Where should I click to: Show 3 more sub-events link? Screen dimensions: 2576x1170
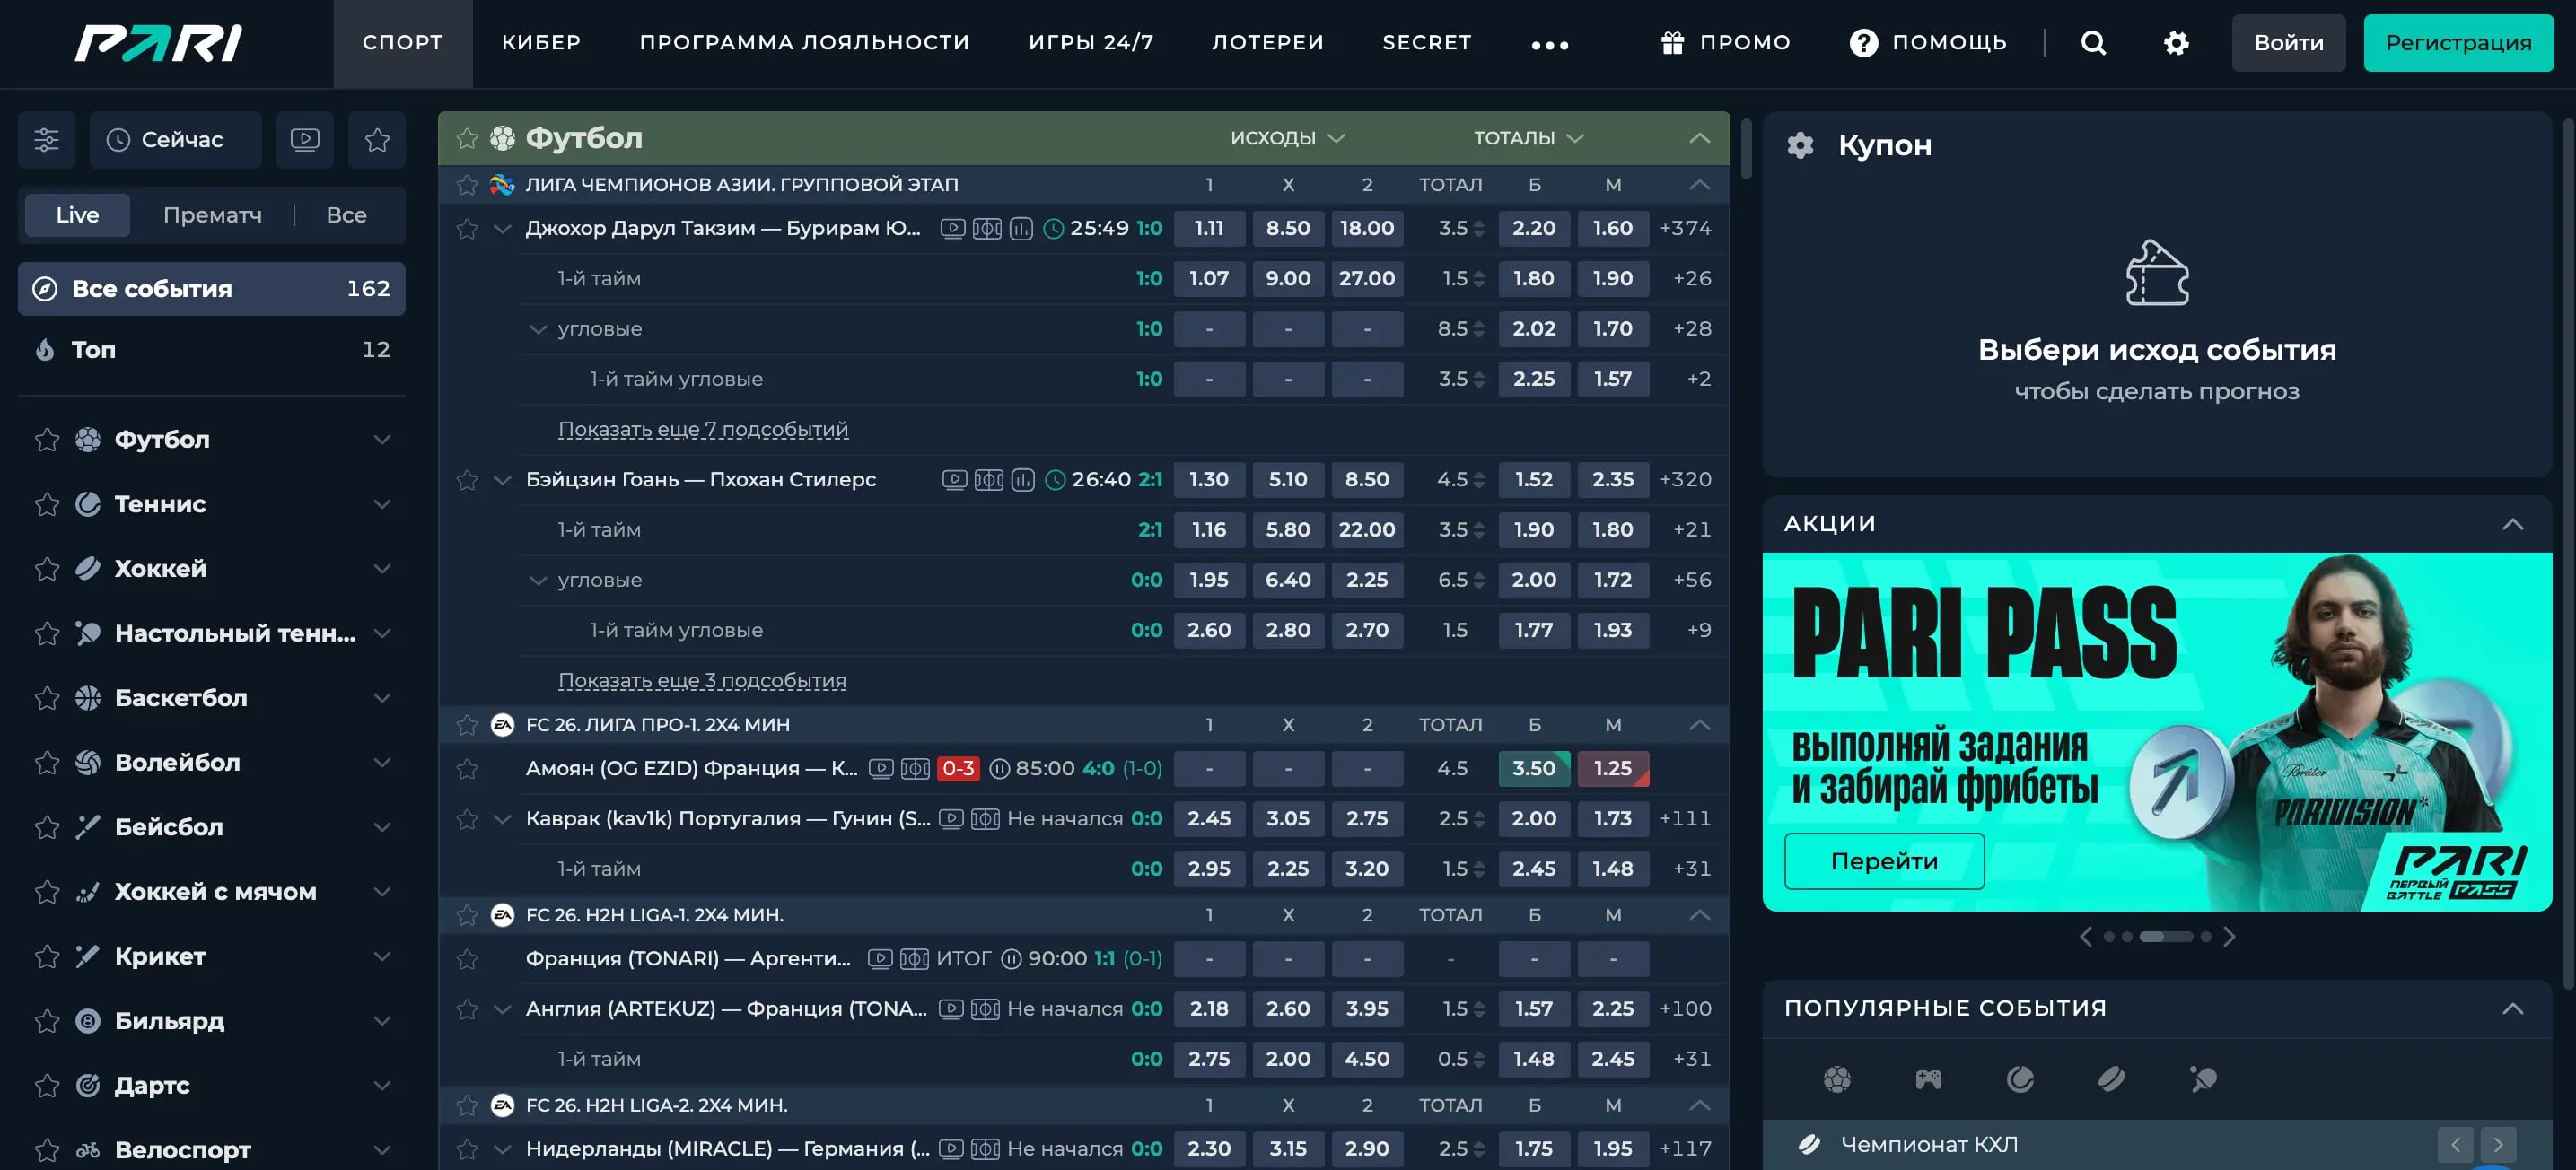(x=702, y=680)
